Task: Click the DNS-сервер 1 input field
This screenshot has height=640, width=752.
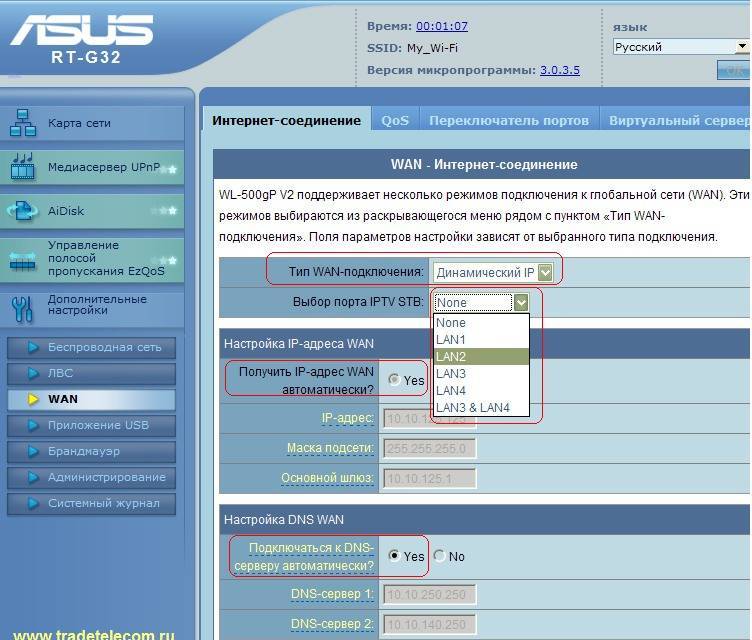Action: [x=430, y=594]
